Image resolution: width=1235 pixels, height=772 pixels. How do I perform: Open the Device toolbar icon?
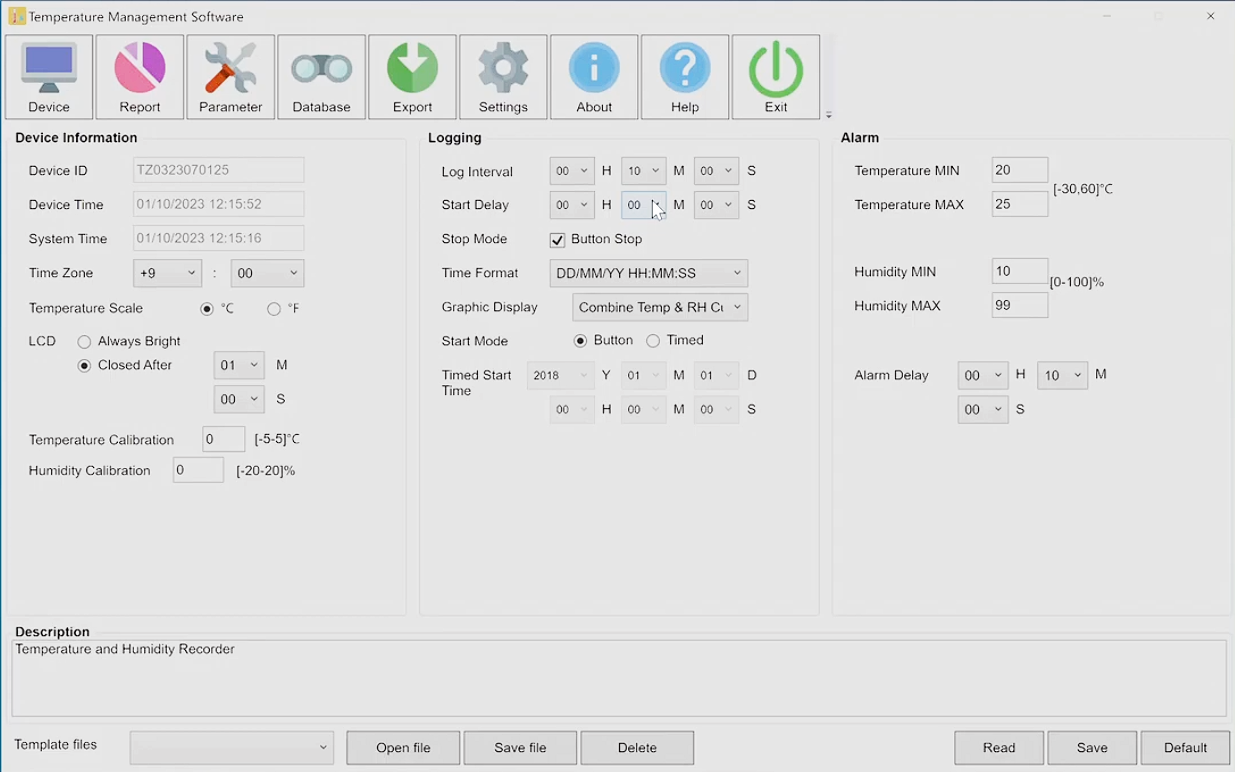point(49,77)
